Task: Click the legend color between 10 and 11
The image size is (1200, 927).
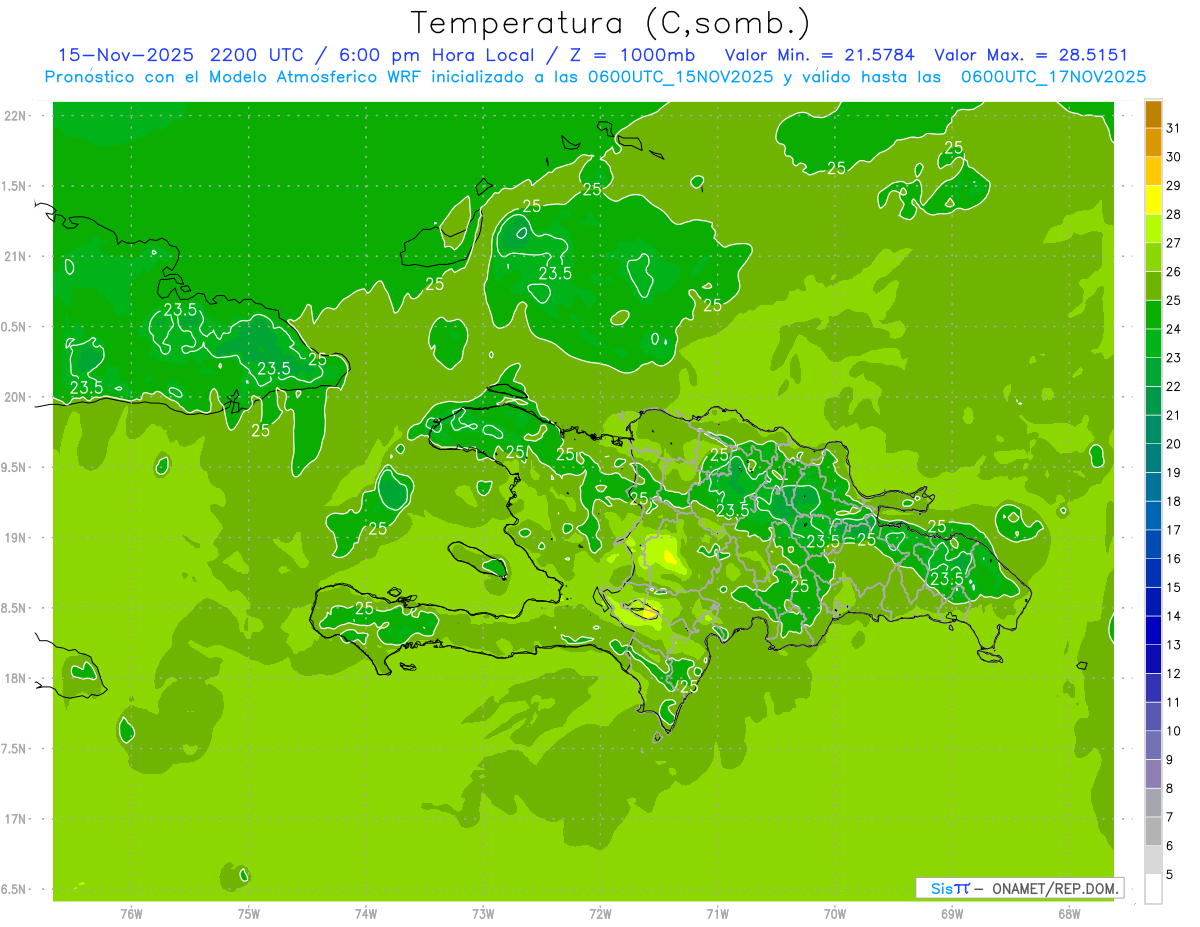Action: coord(1153,717)
